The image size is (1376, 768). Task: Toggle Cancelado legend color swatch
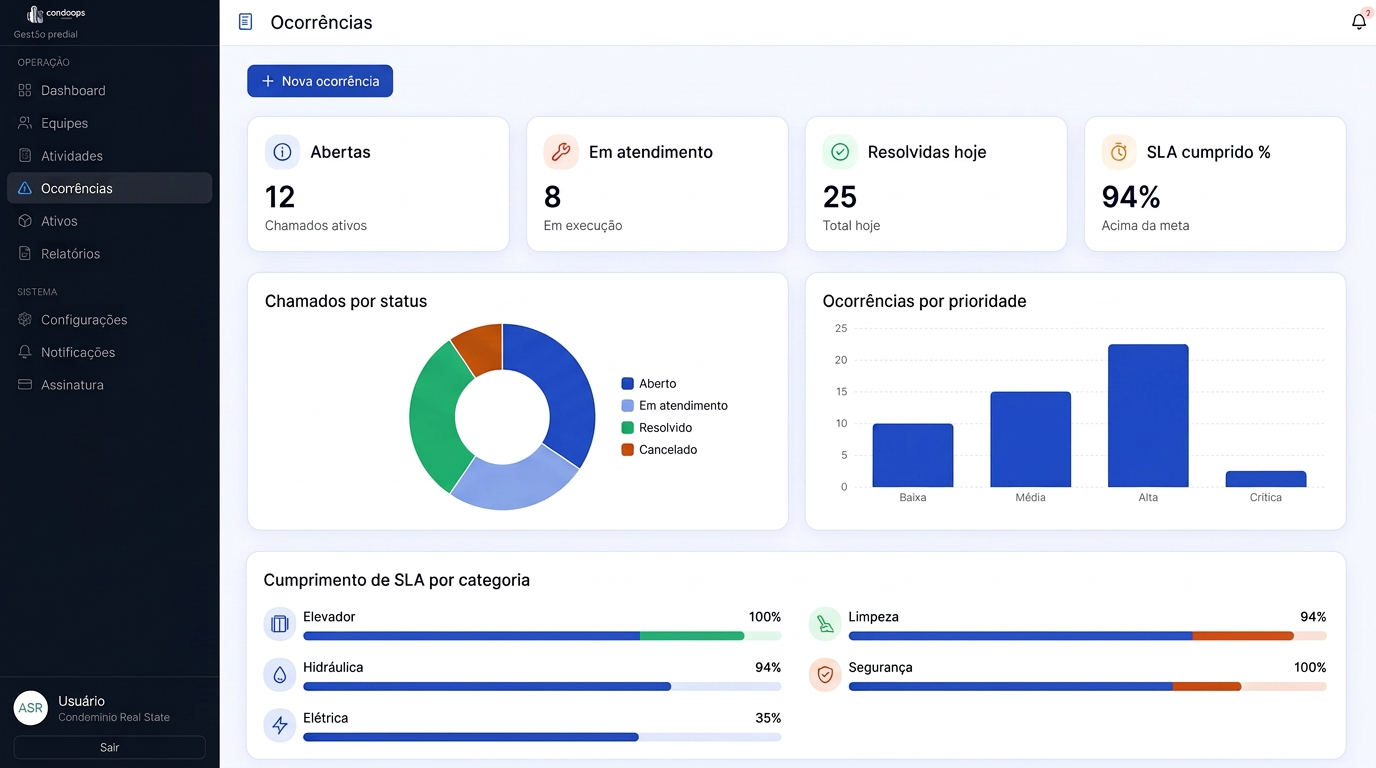point(628,450)
